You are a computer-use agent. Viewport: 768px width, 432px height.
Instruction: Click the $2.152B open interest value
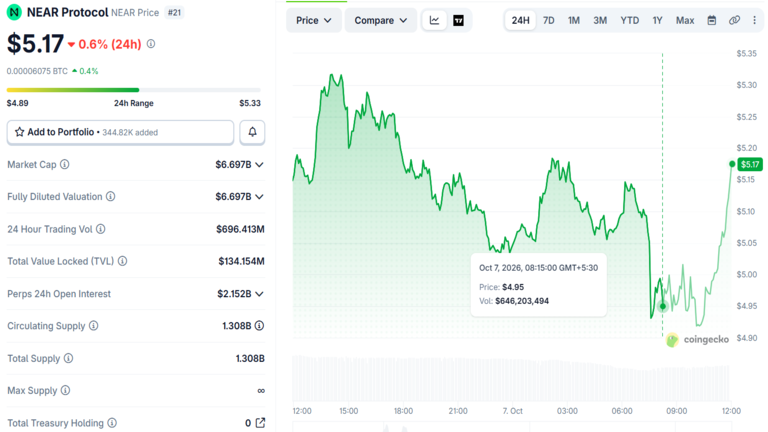234,294
